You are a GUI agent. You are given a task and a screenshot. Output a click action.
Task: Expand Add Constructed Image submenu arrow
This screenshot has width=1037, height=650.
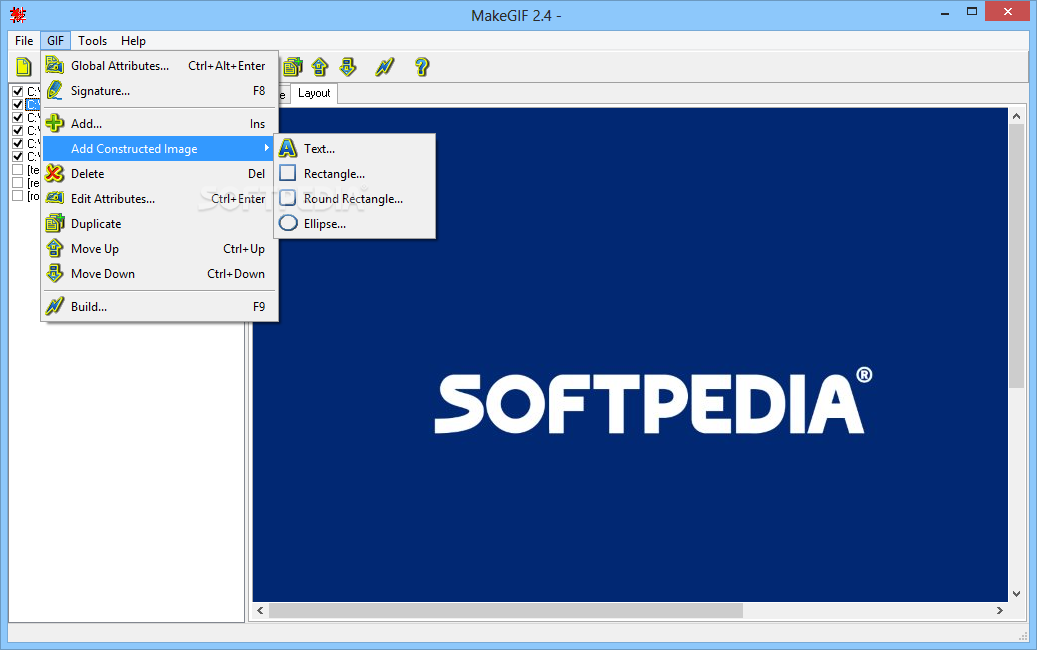tap(267, 148)
